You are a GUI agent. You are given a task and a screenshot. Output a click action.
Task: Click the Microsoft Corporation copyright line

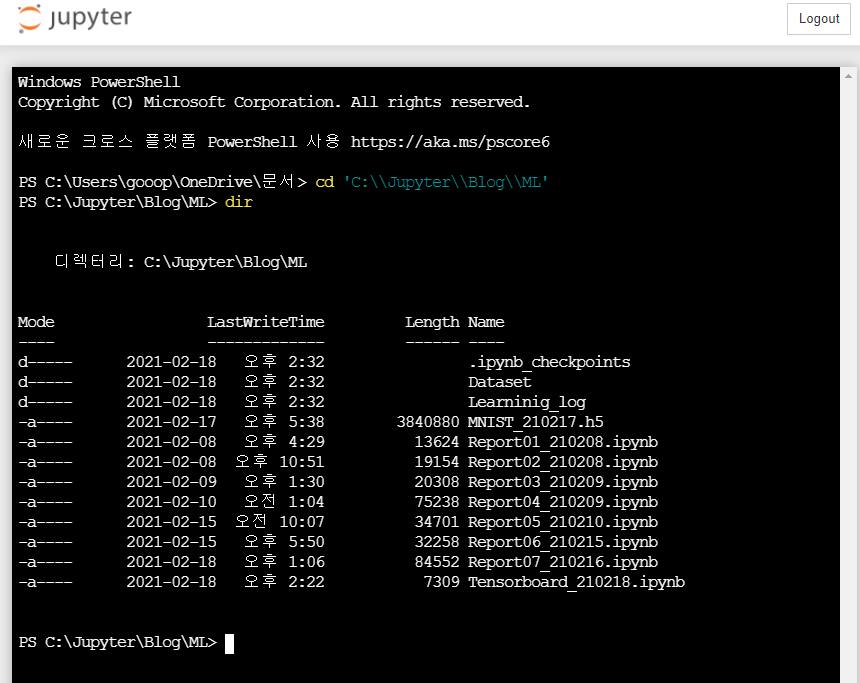point(274,103)
